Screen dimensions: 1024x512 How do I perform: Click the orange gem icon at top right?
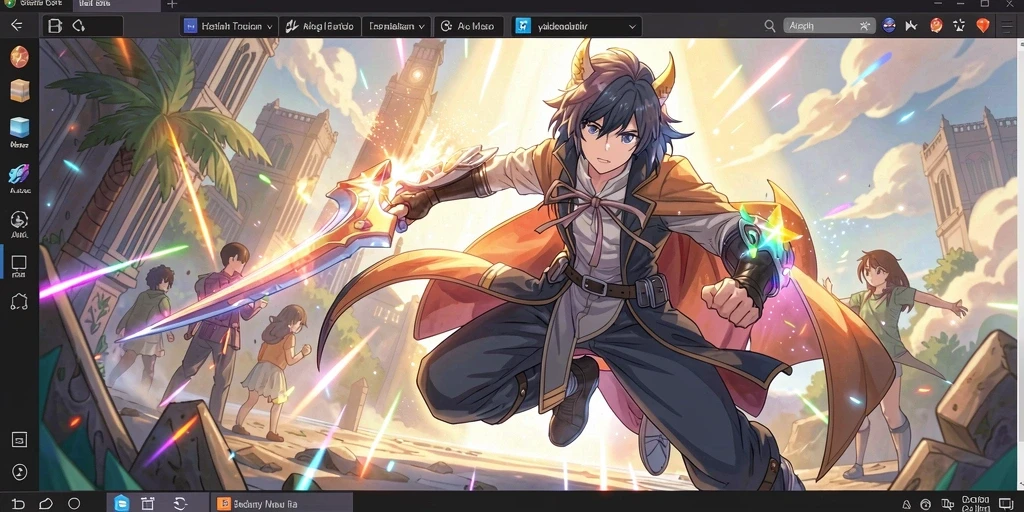(x=983, y=26)
